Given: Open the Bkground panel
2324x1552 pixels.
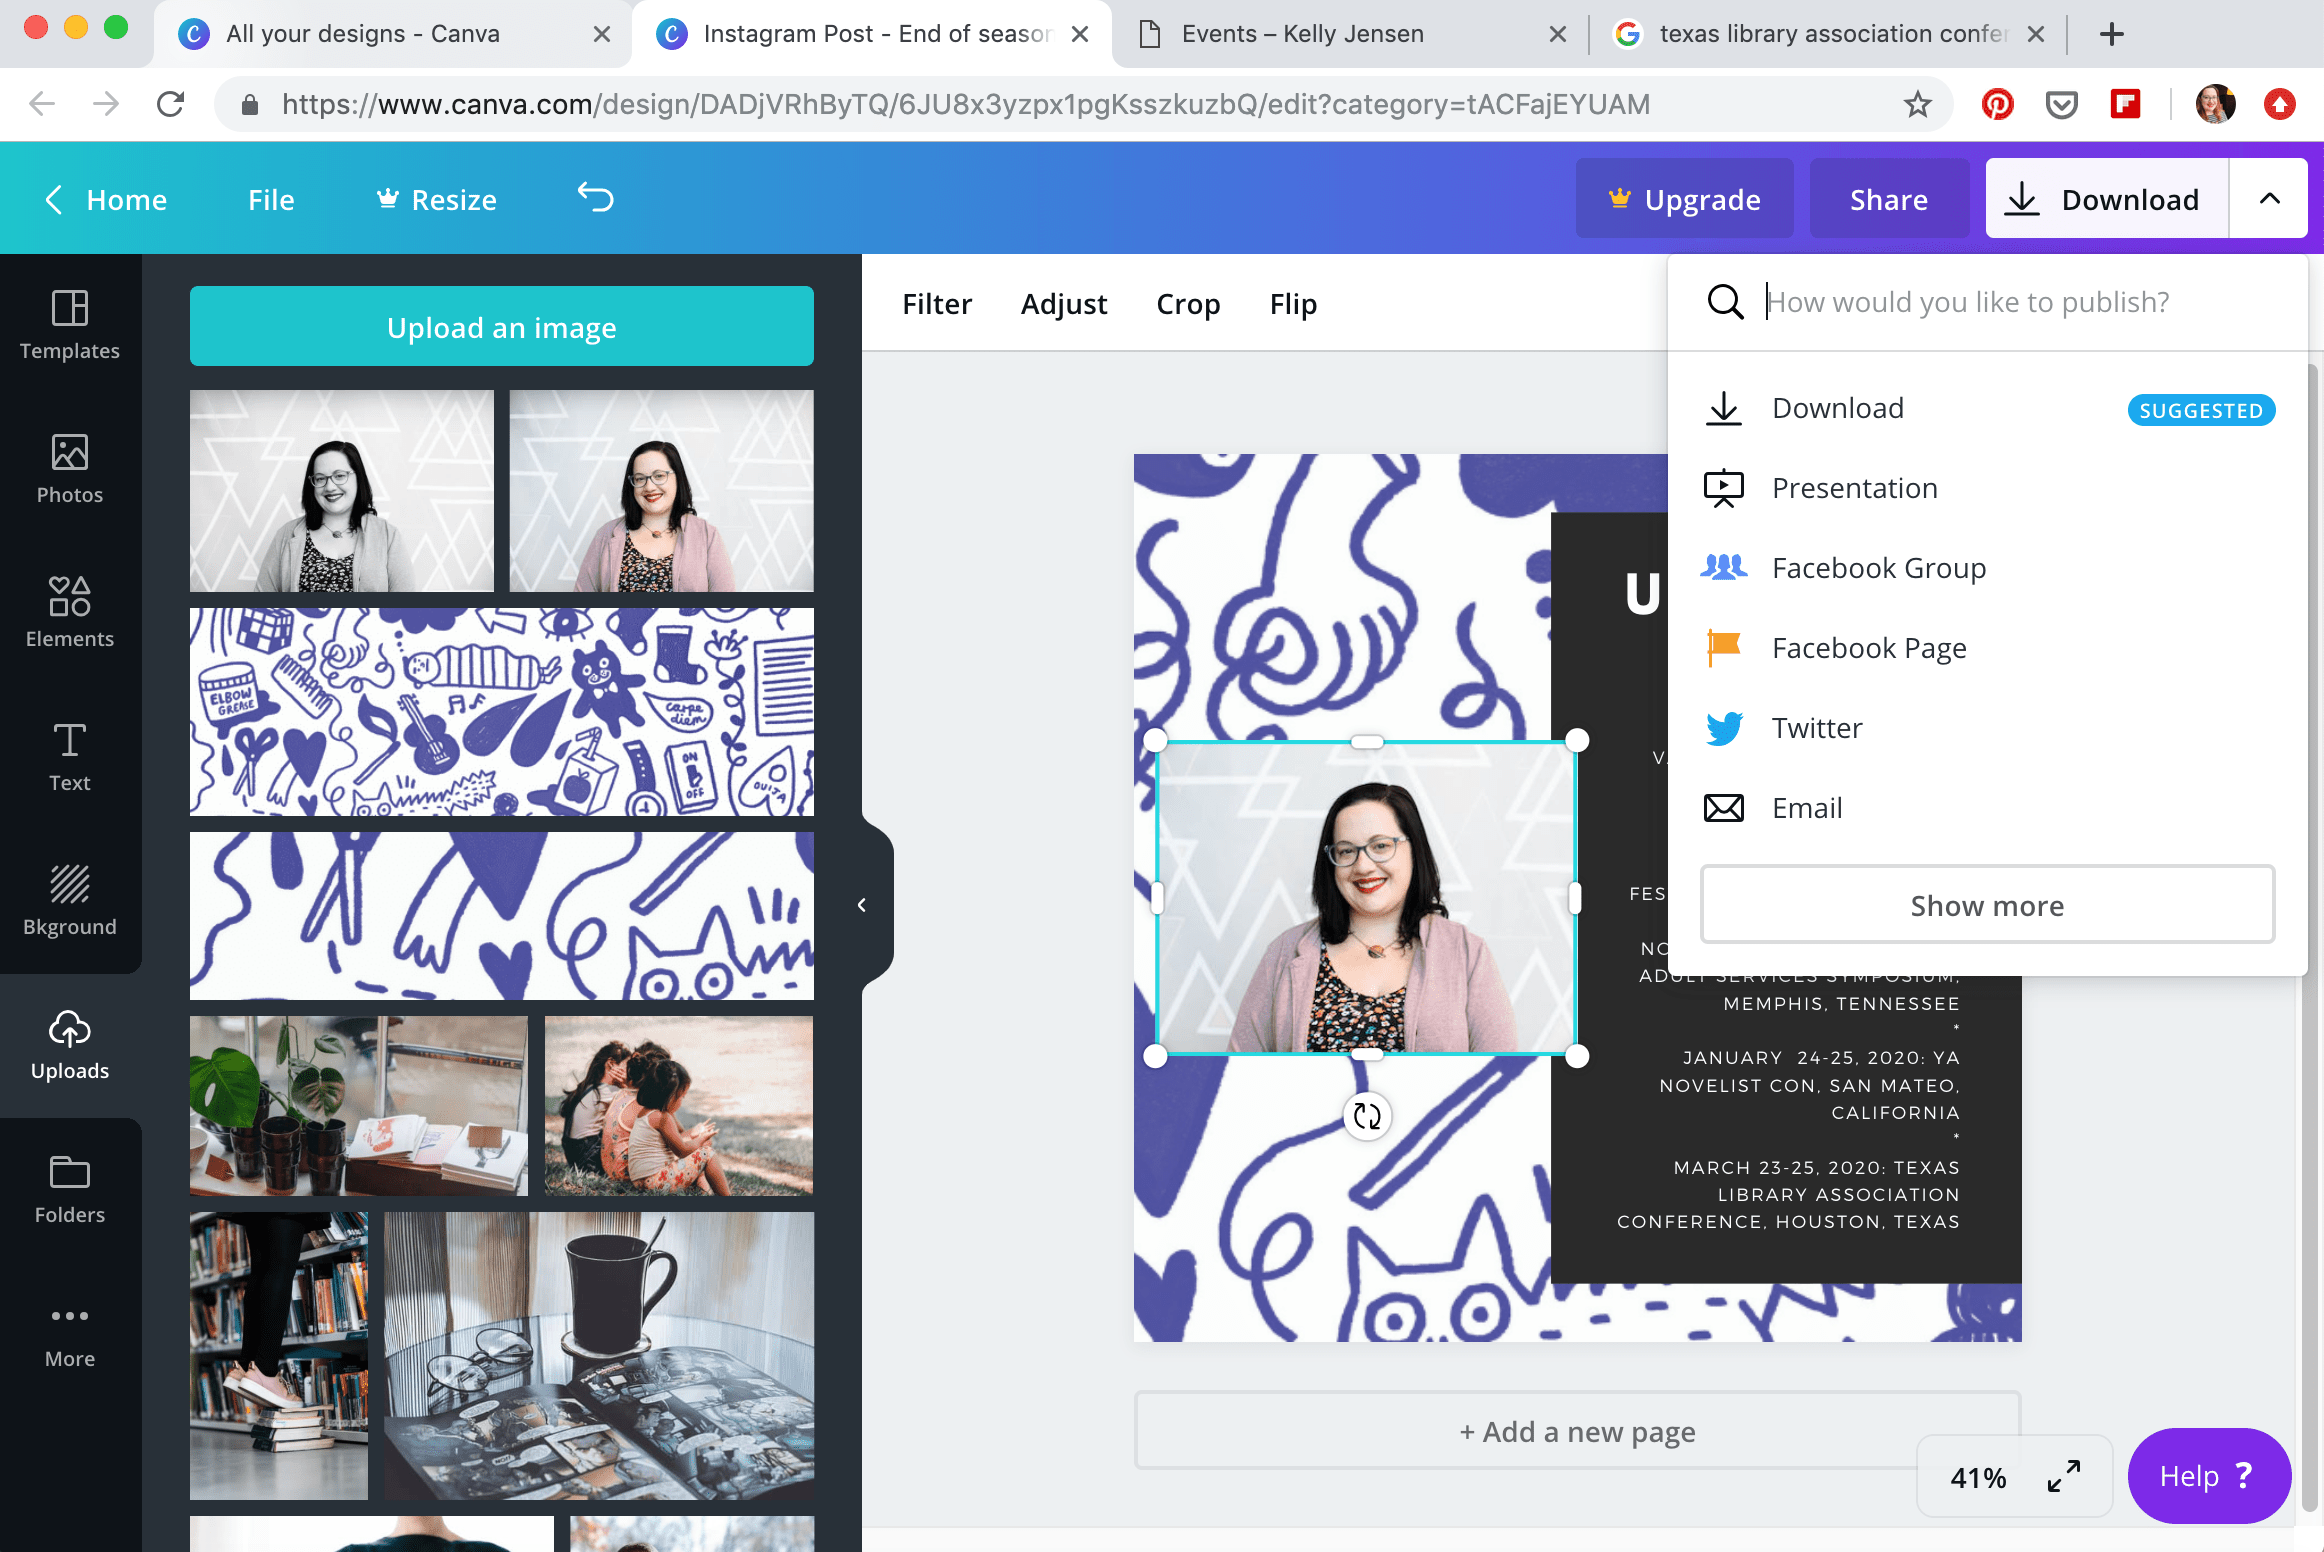Looking at the screenshot, I should pyautogui.click(x=70, y=901).
